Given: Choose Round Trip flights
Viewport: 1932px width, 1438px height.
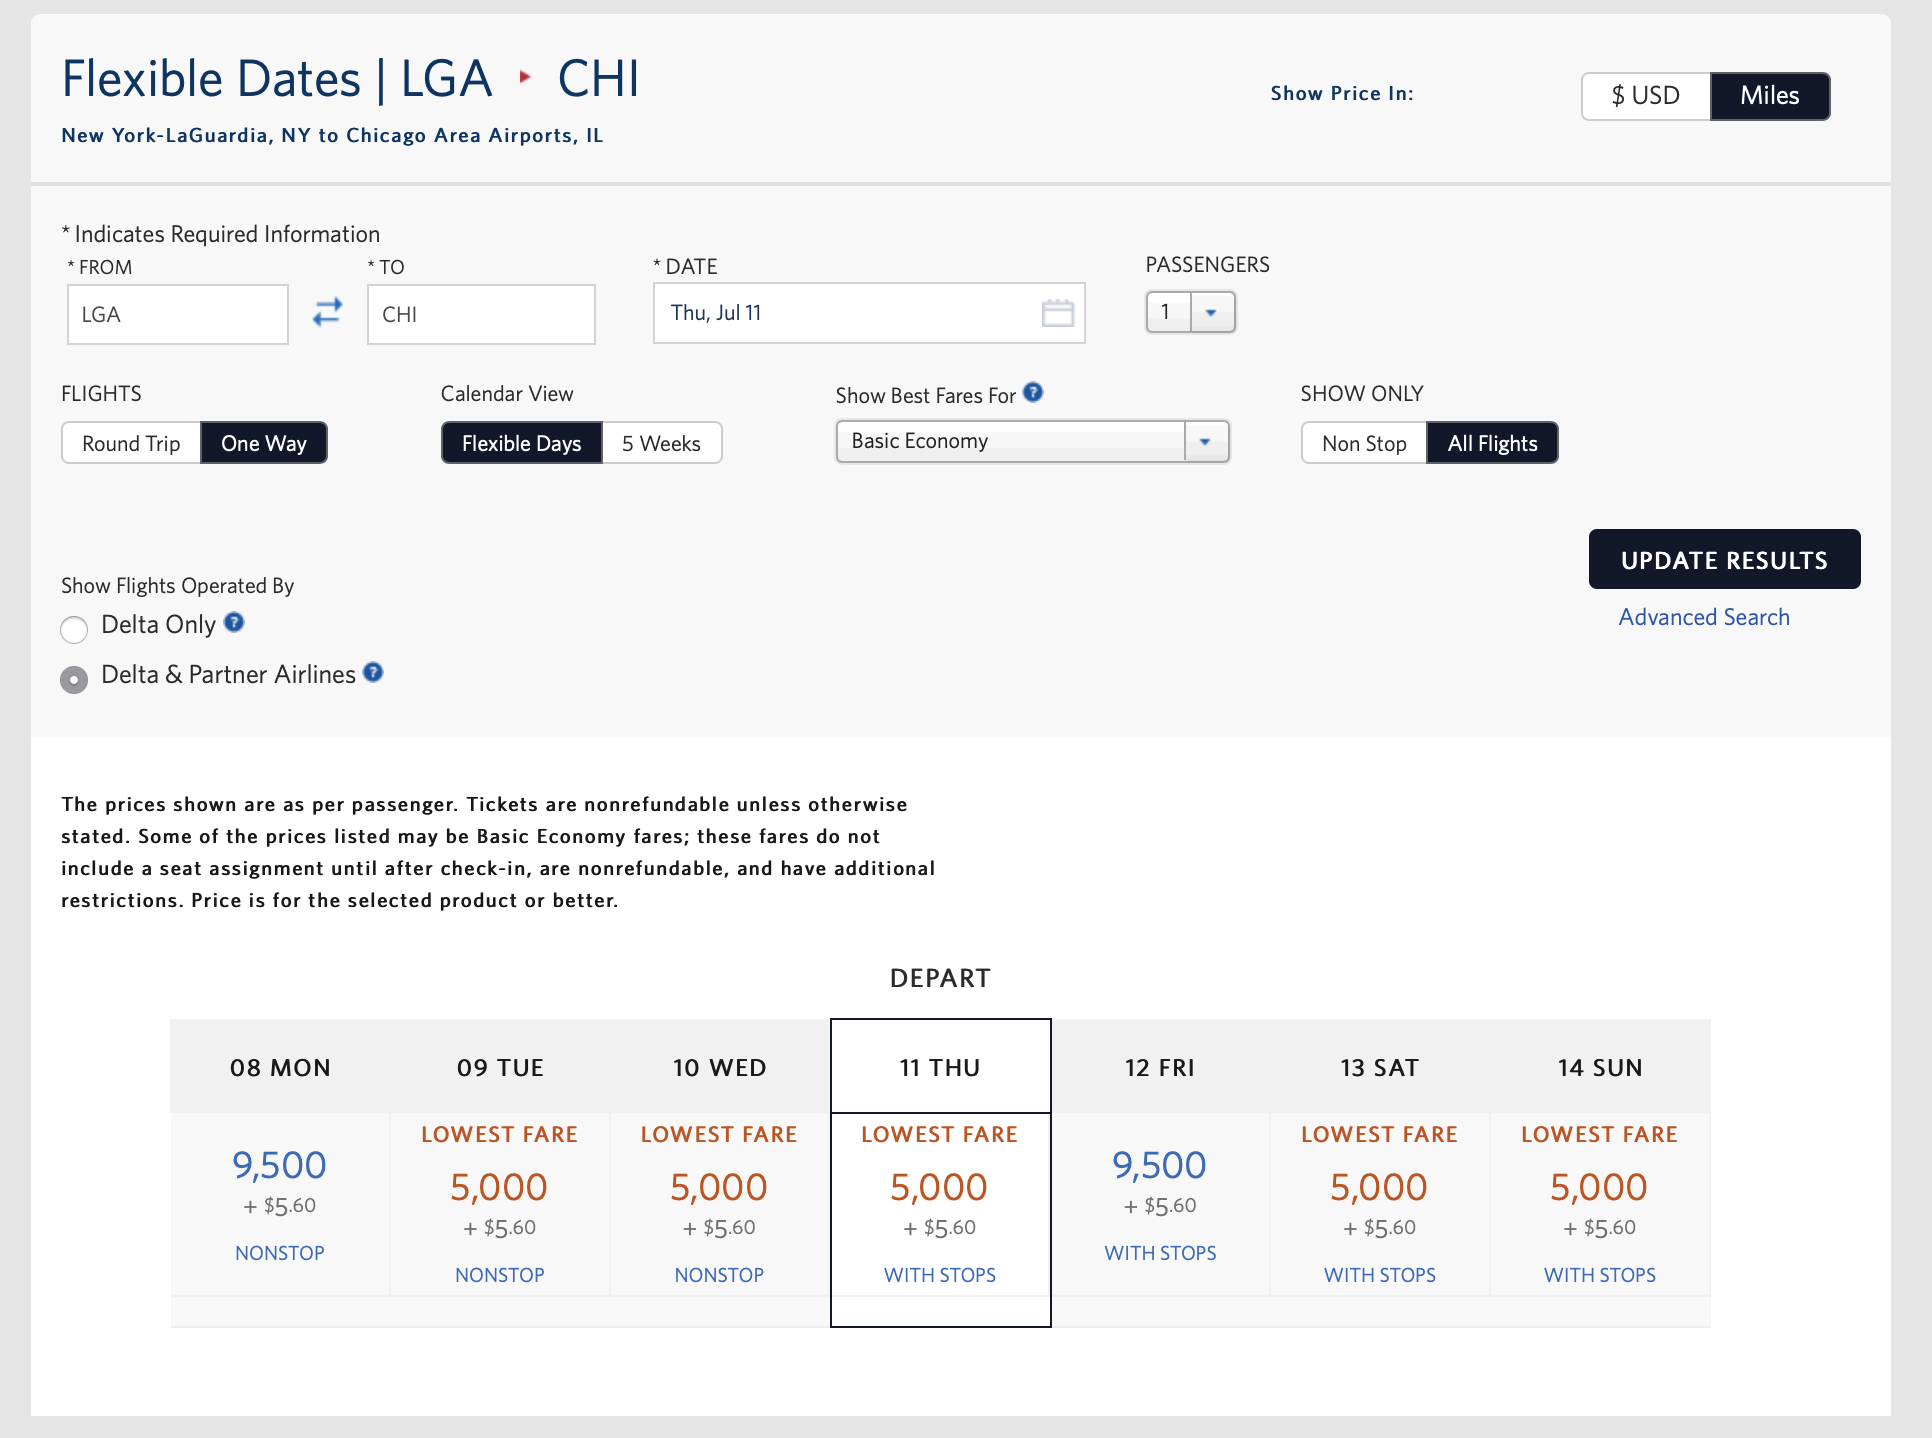Looking at the screenshot, I should tap(131, 443).
